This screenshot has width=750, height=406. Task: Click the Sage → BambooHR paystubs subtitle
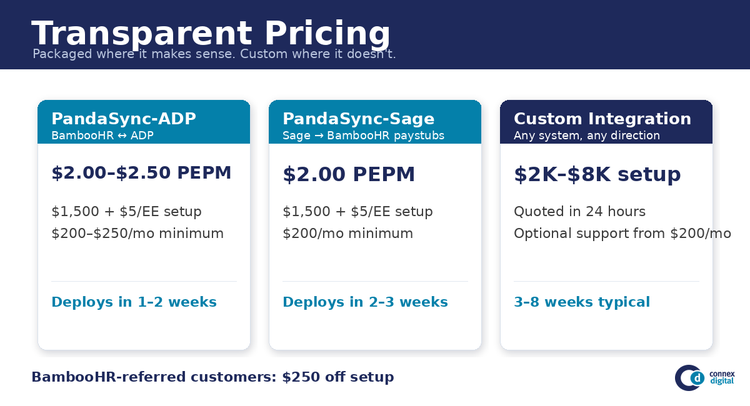click(x=363, y=135)
